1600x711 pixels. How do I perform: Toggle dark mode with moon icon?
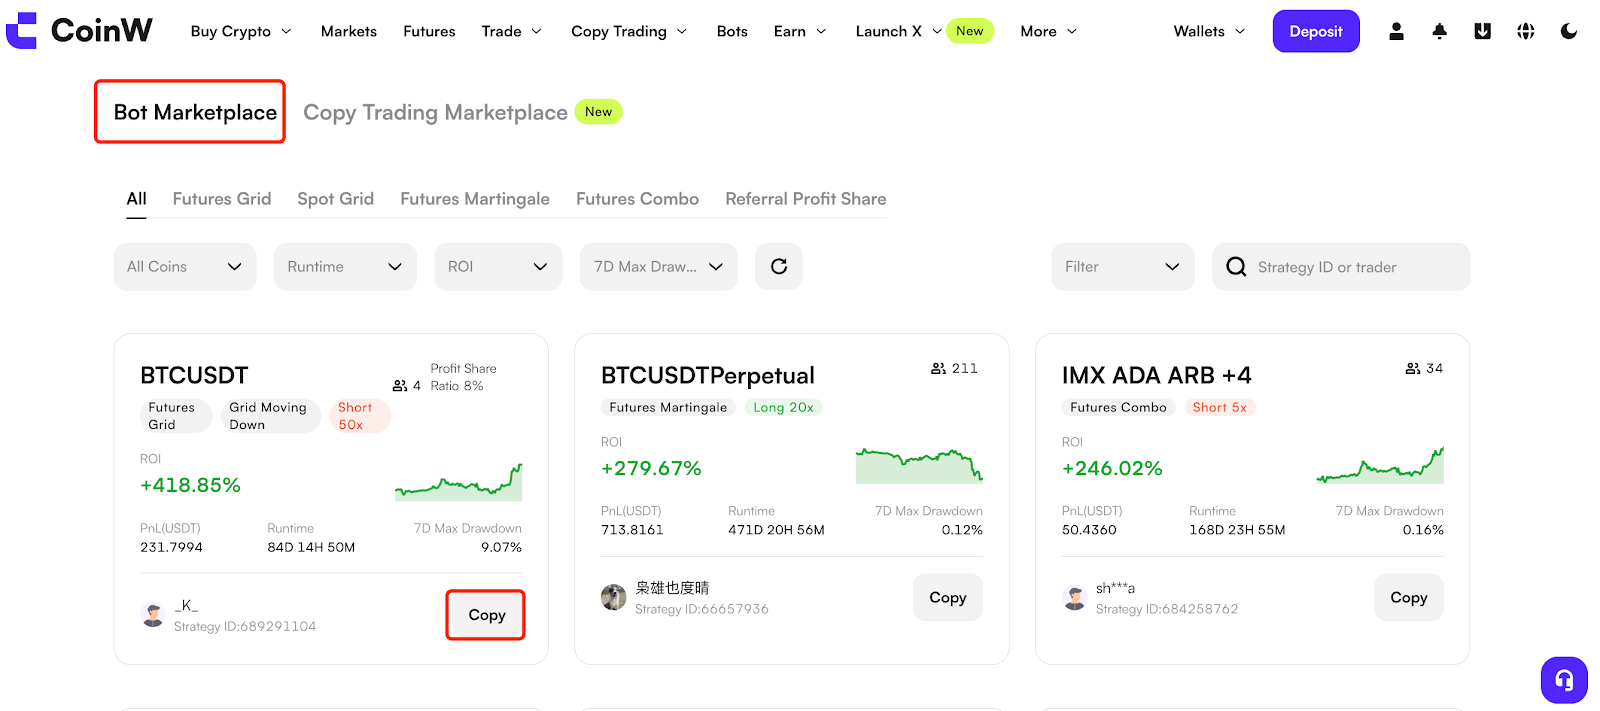[1568, 32]
